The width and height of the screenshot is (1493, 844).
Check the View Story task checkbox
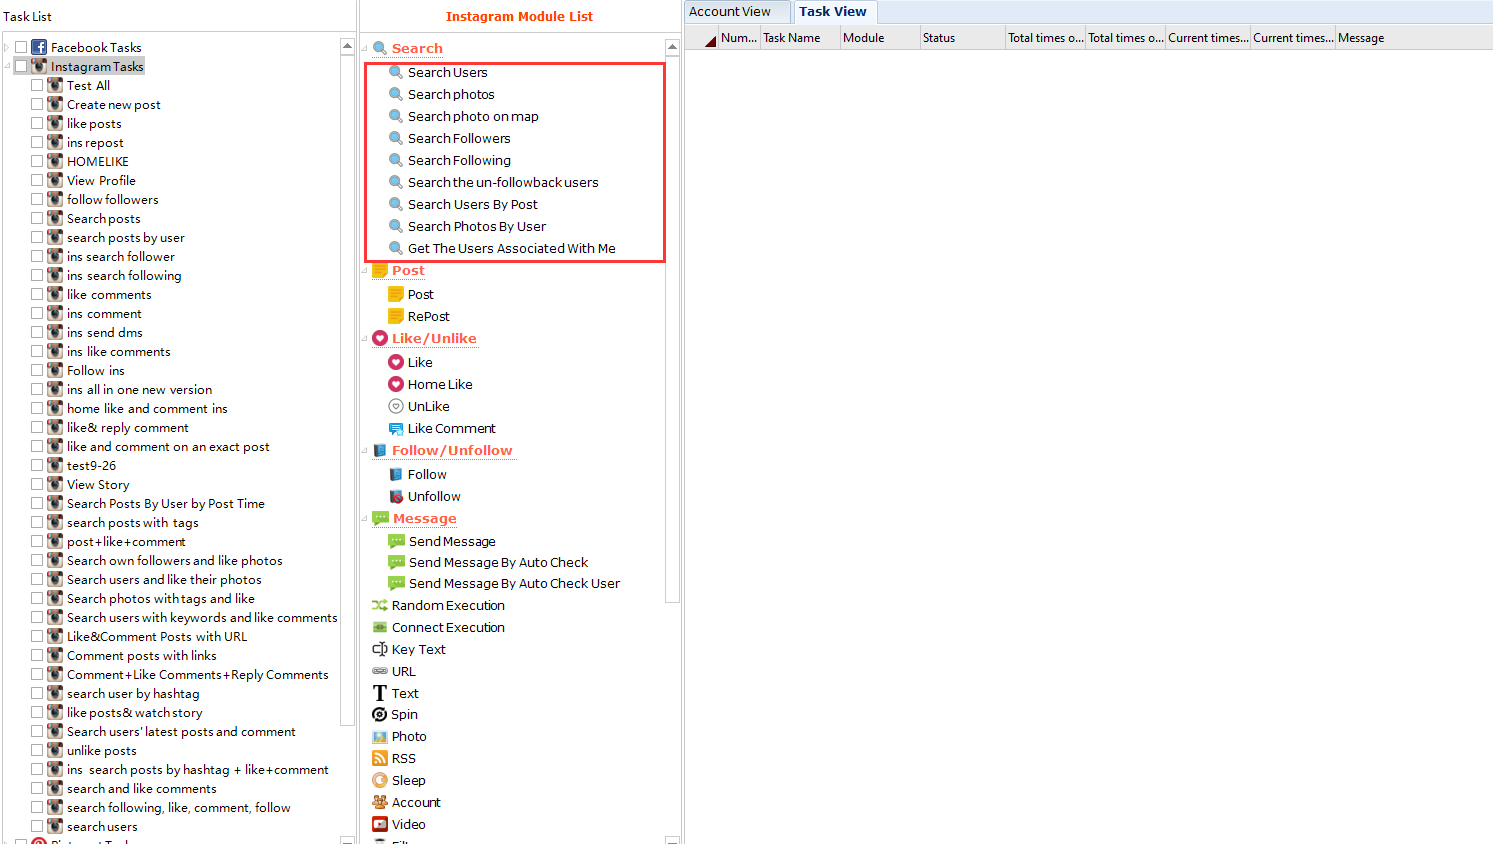click(37, 484)
